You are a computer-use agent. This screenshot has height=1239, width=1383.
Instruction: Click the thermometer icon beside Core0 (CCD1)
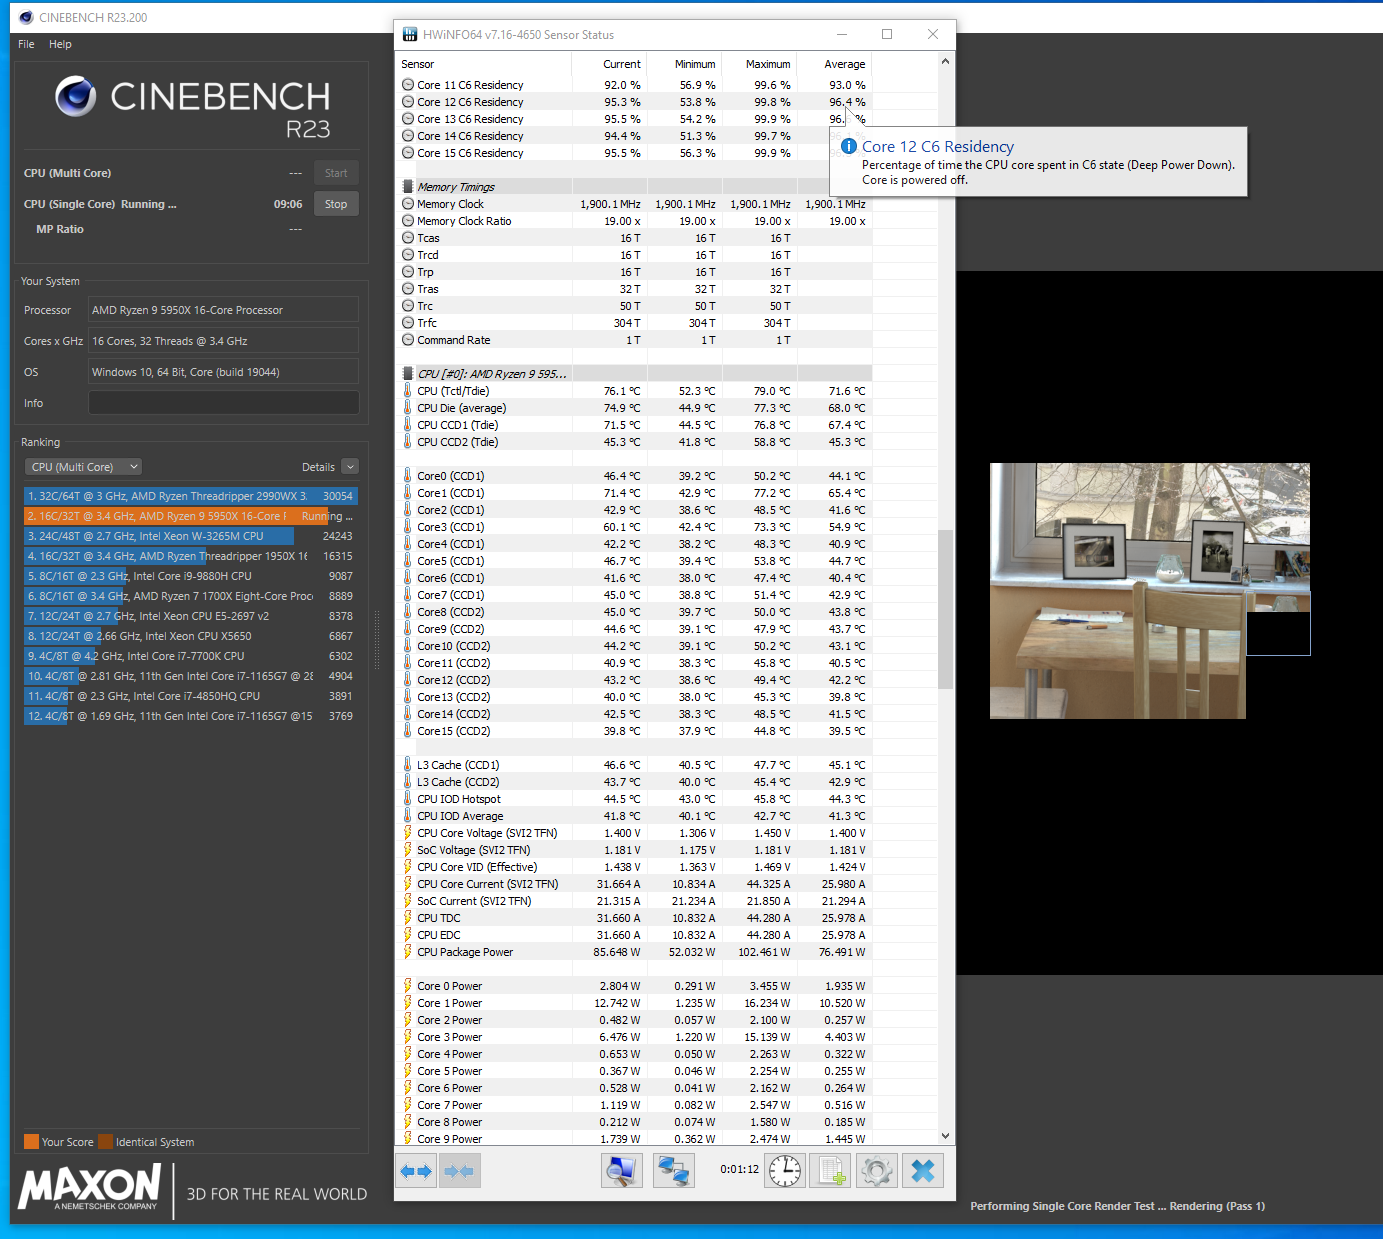click(408, 476)
